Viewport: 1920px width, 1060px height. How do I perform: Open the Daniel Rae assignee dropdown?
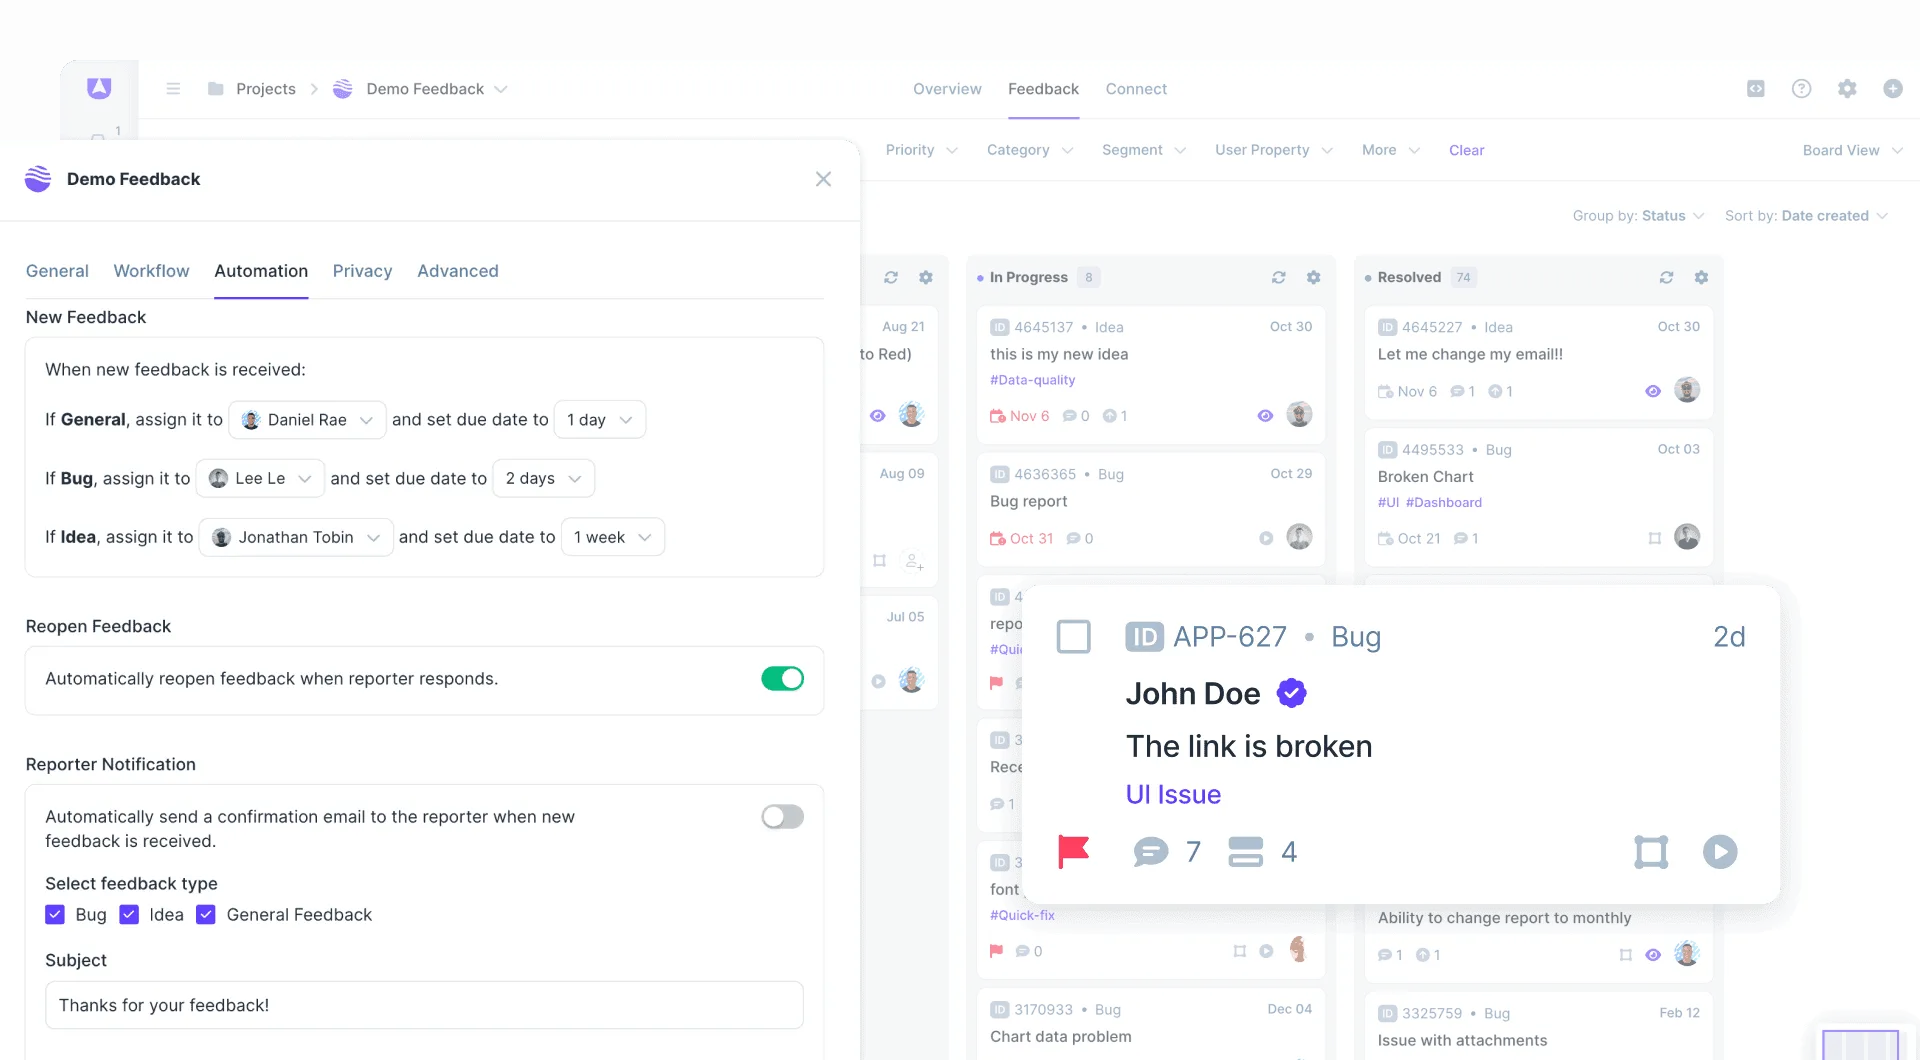307,419
